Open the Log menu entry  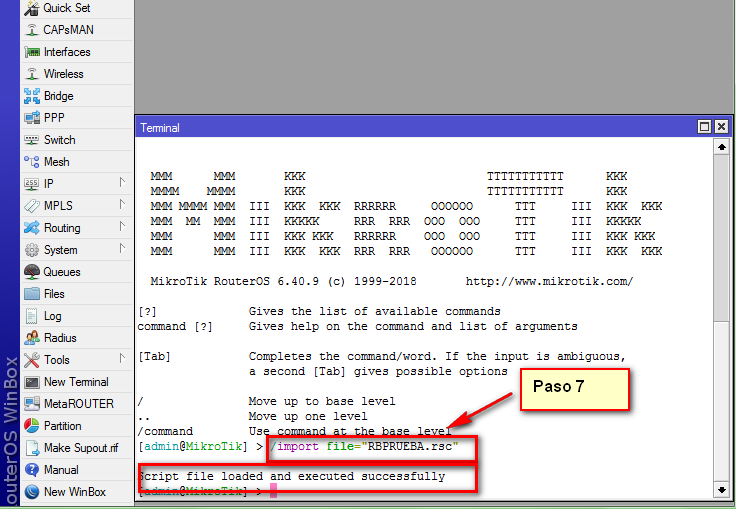coord(52,316)
